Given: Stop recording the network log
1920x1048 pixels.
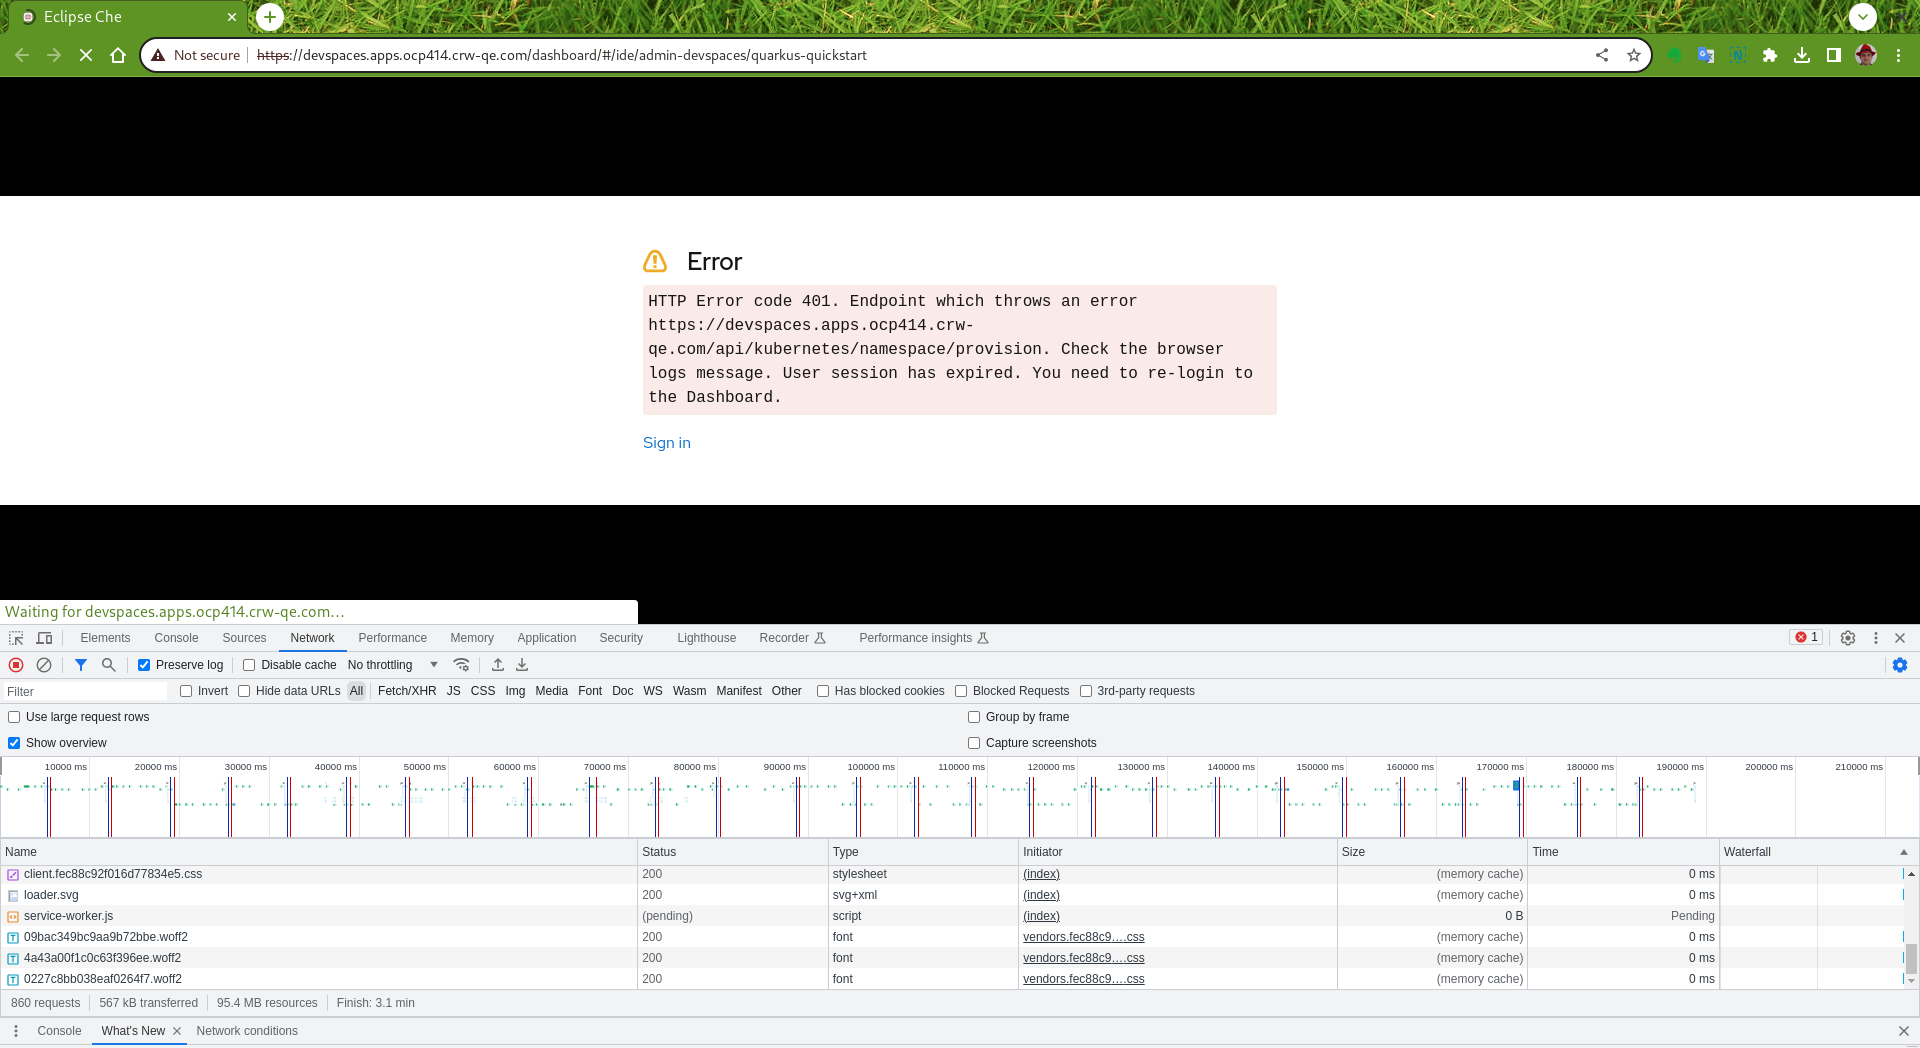Looking at the screenshot, I should pyautogui.click(x=16, y=665).
